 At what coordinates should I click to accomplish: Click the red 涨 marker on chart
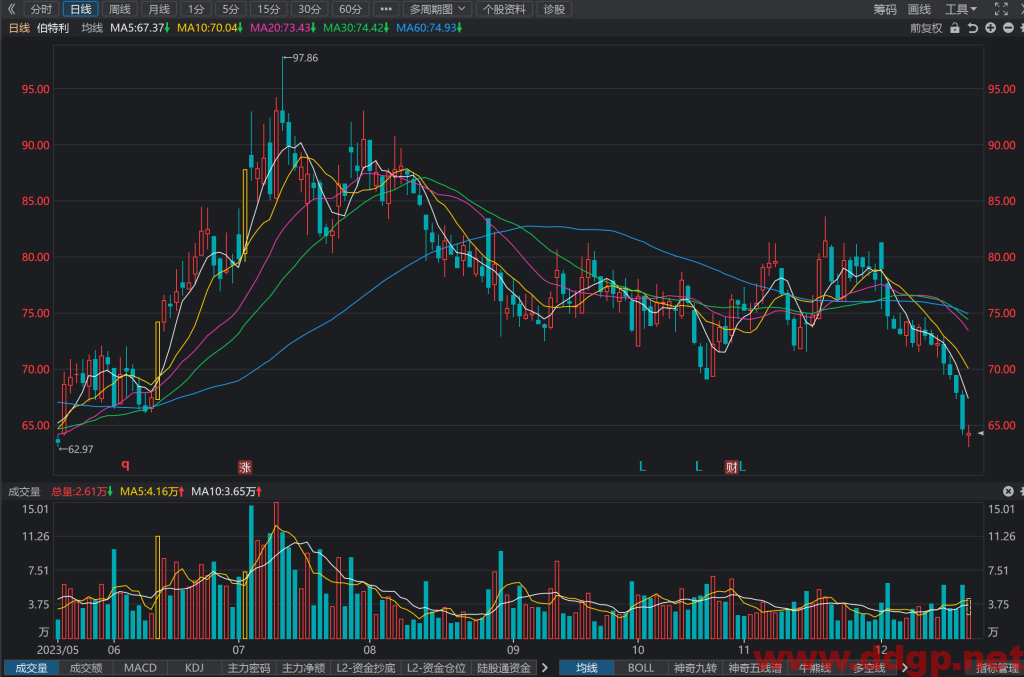point(245,467)
